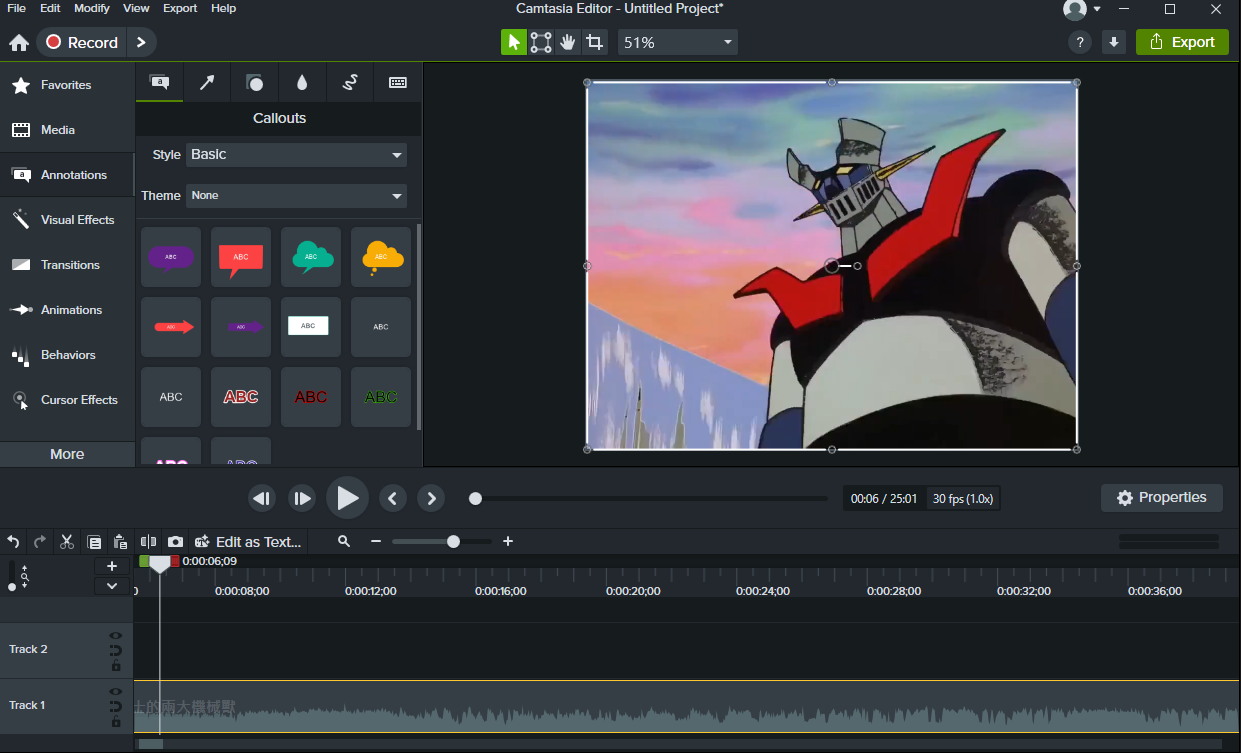The width and height of the screenshot is (1241, 753).
Task: Click the Cut scissors icon
Action: pyautogui.click(x=67, y=541)
